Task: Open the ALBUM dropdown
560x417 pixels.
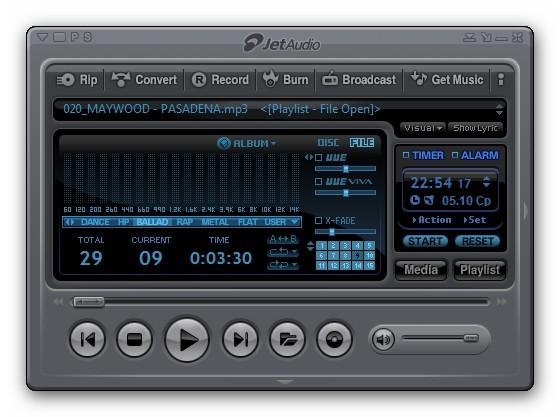Action: 247,144
